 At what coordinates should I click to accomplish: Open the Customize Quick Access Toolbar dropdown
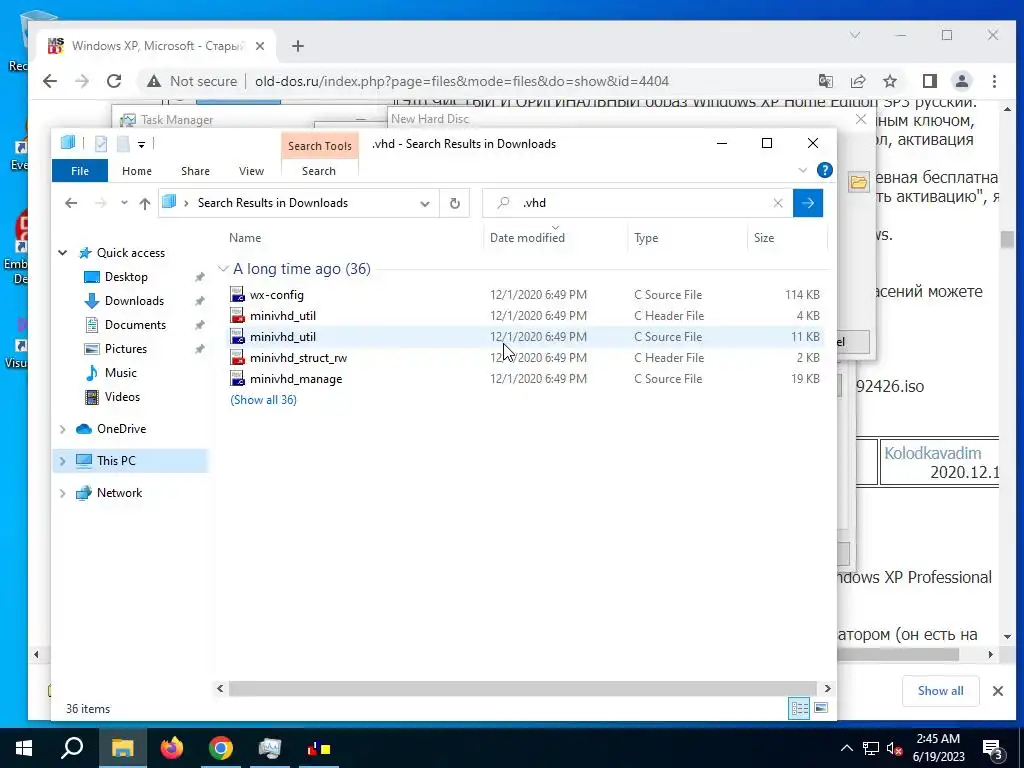pyautogui.click(x=141, y=144)
